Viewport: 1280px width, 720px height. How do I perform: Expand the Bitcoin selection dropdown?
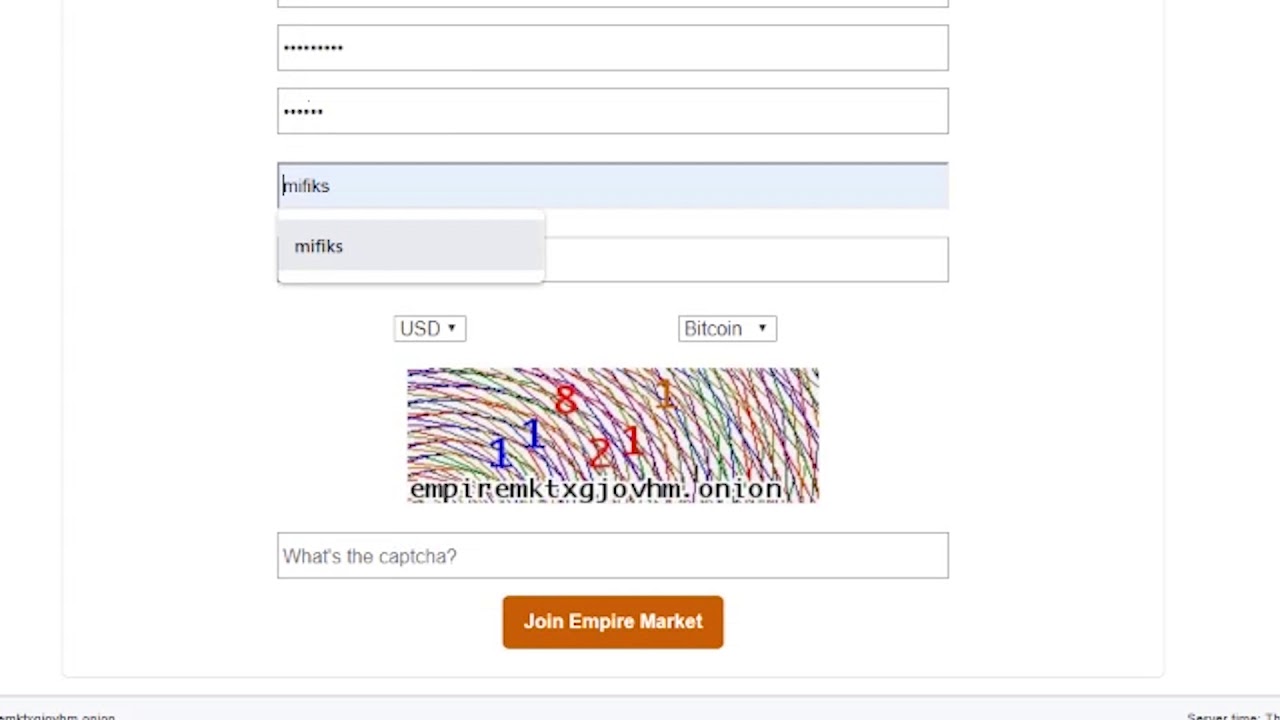click(727, 328)
